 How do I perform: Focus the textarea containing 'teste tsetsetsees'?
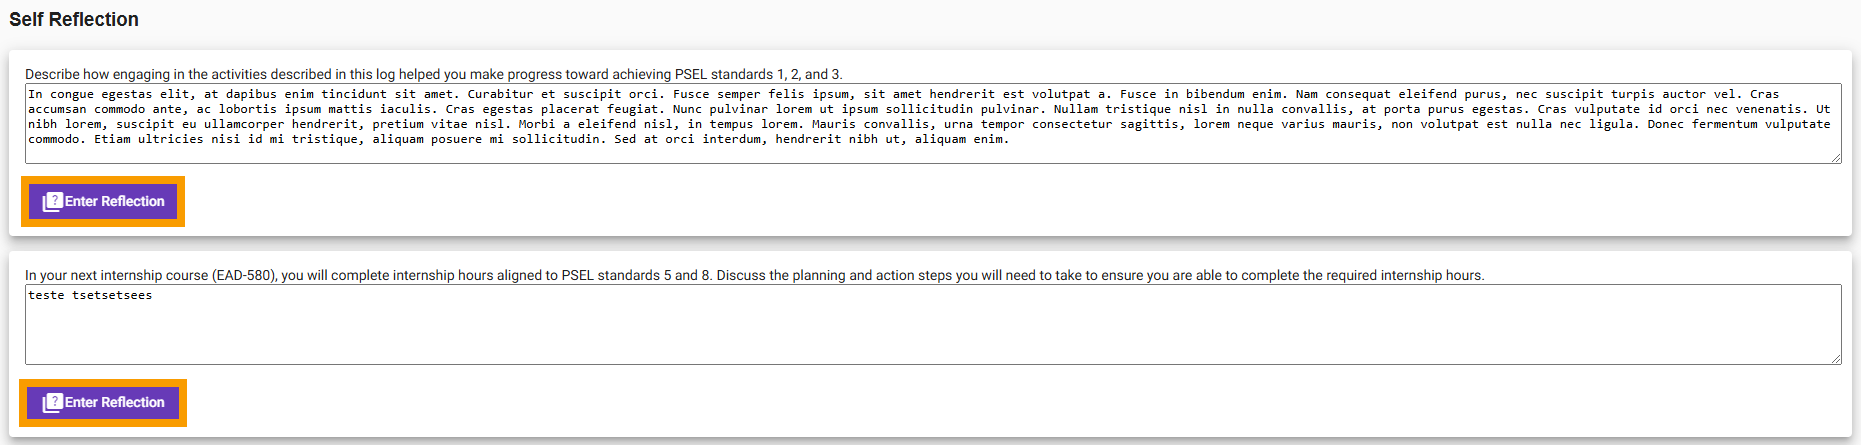click(x=933, y=325)
